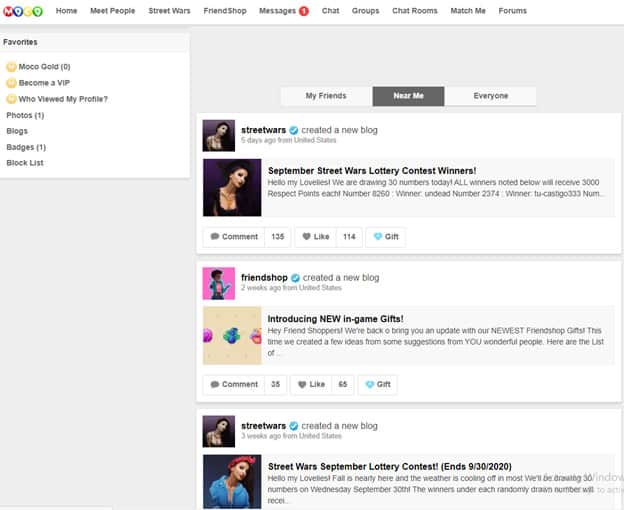This screenshot has height=510, width=624.
Task: Click the 35 comment count
Action: 275,384
